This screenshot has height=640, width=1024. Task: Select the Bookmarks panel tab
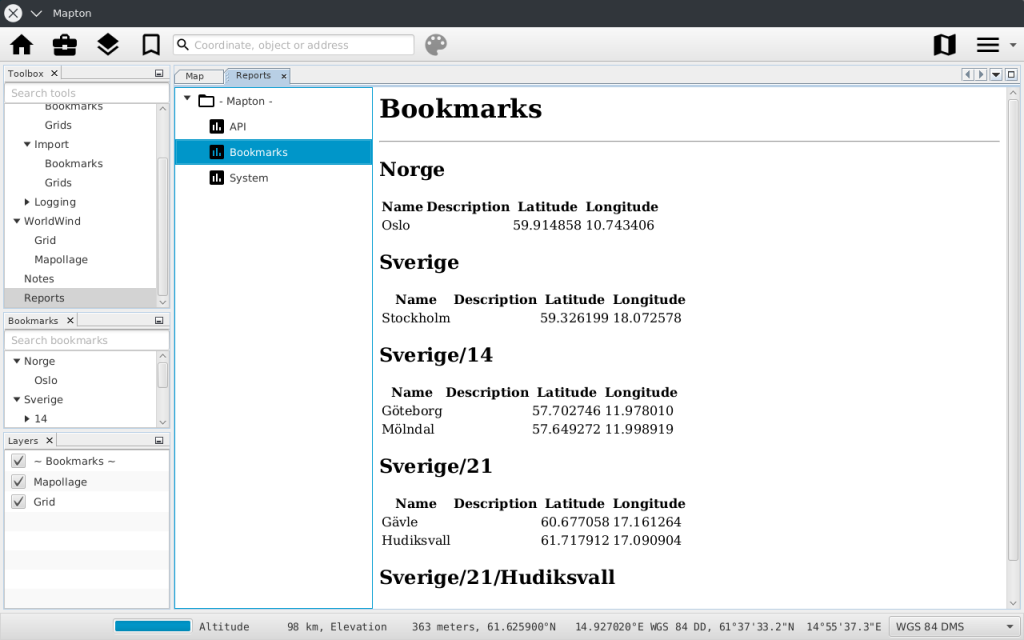tap(33, 320)
